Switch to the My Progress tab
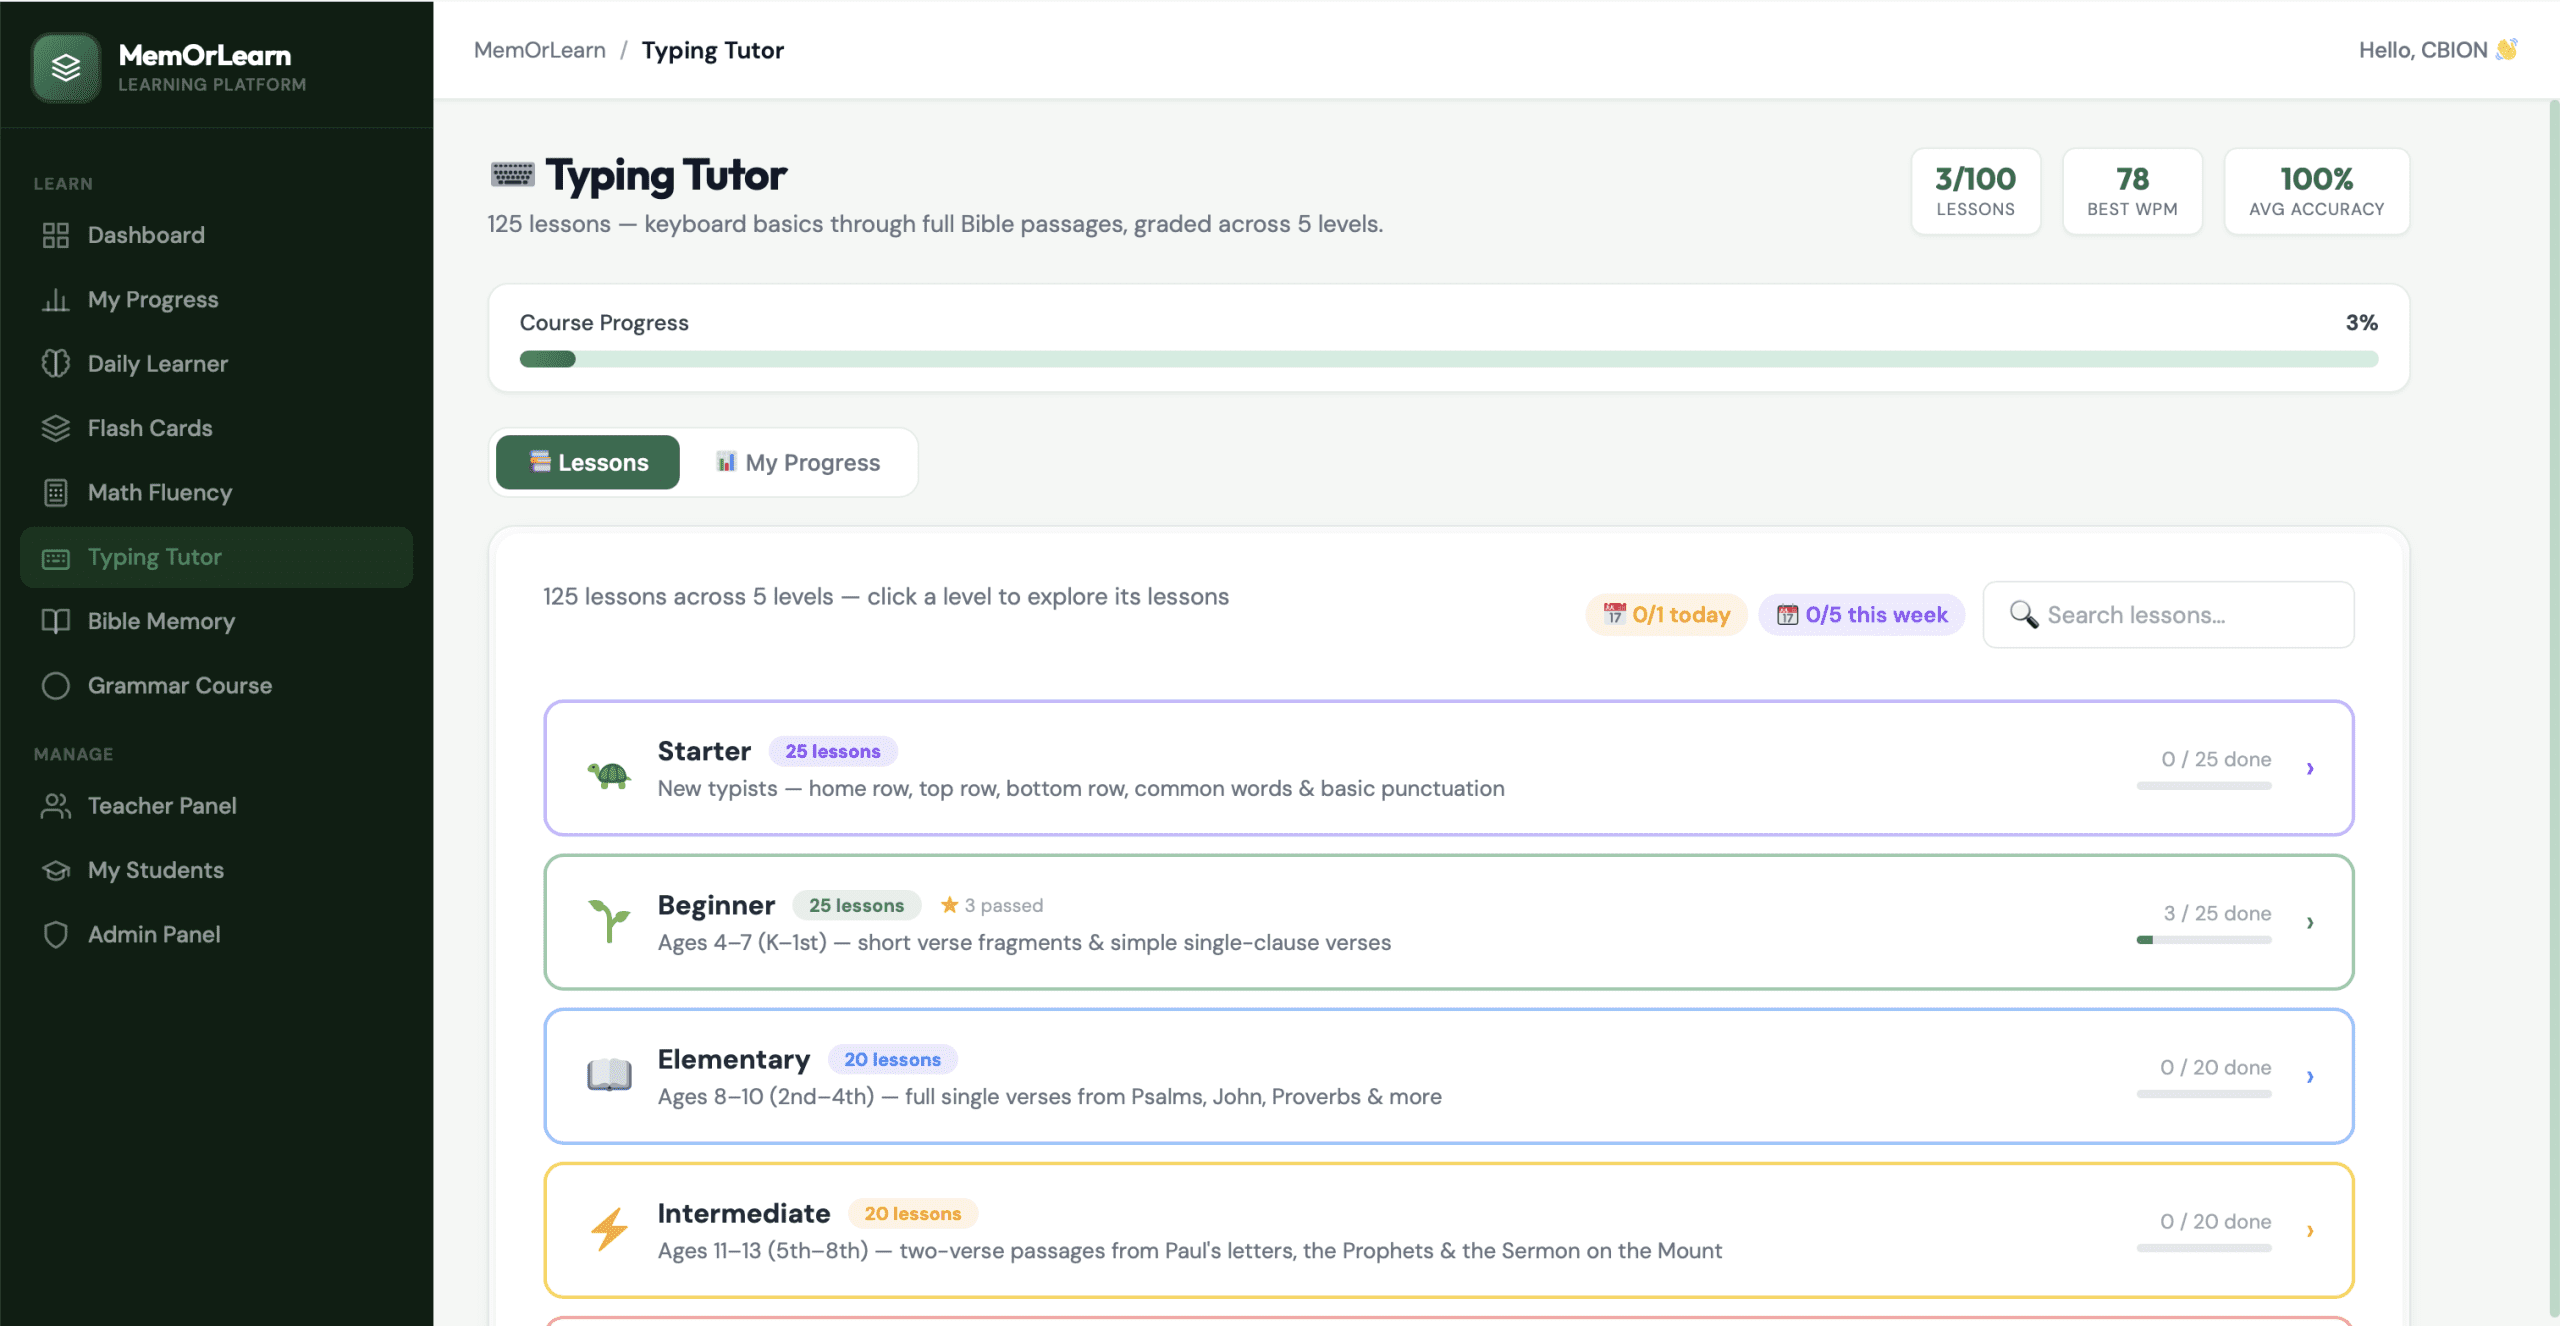The width and height of the screenshot is (2560, 1326). 798,462
